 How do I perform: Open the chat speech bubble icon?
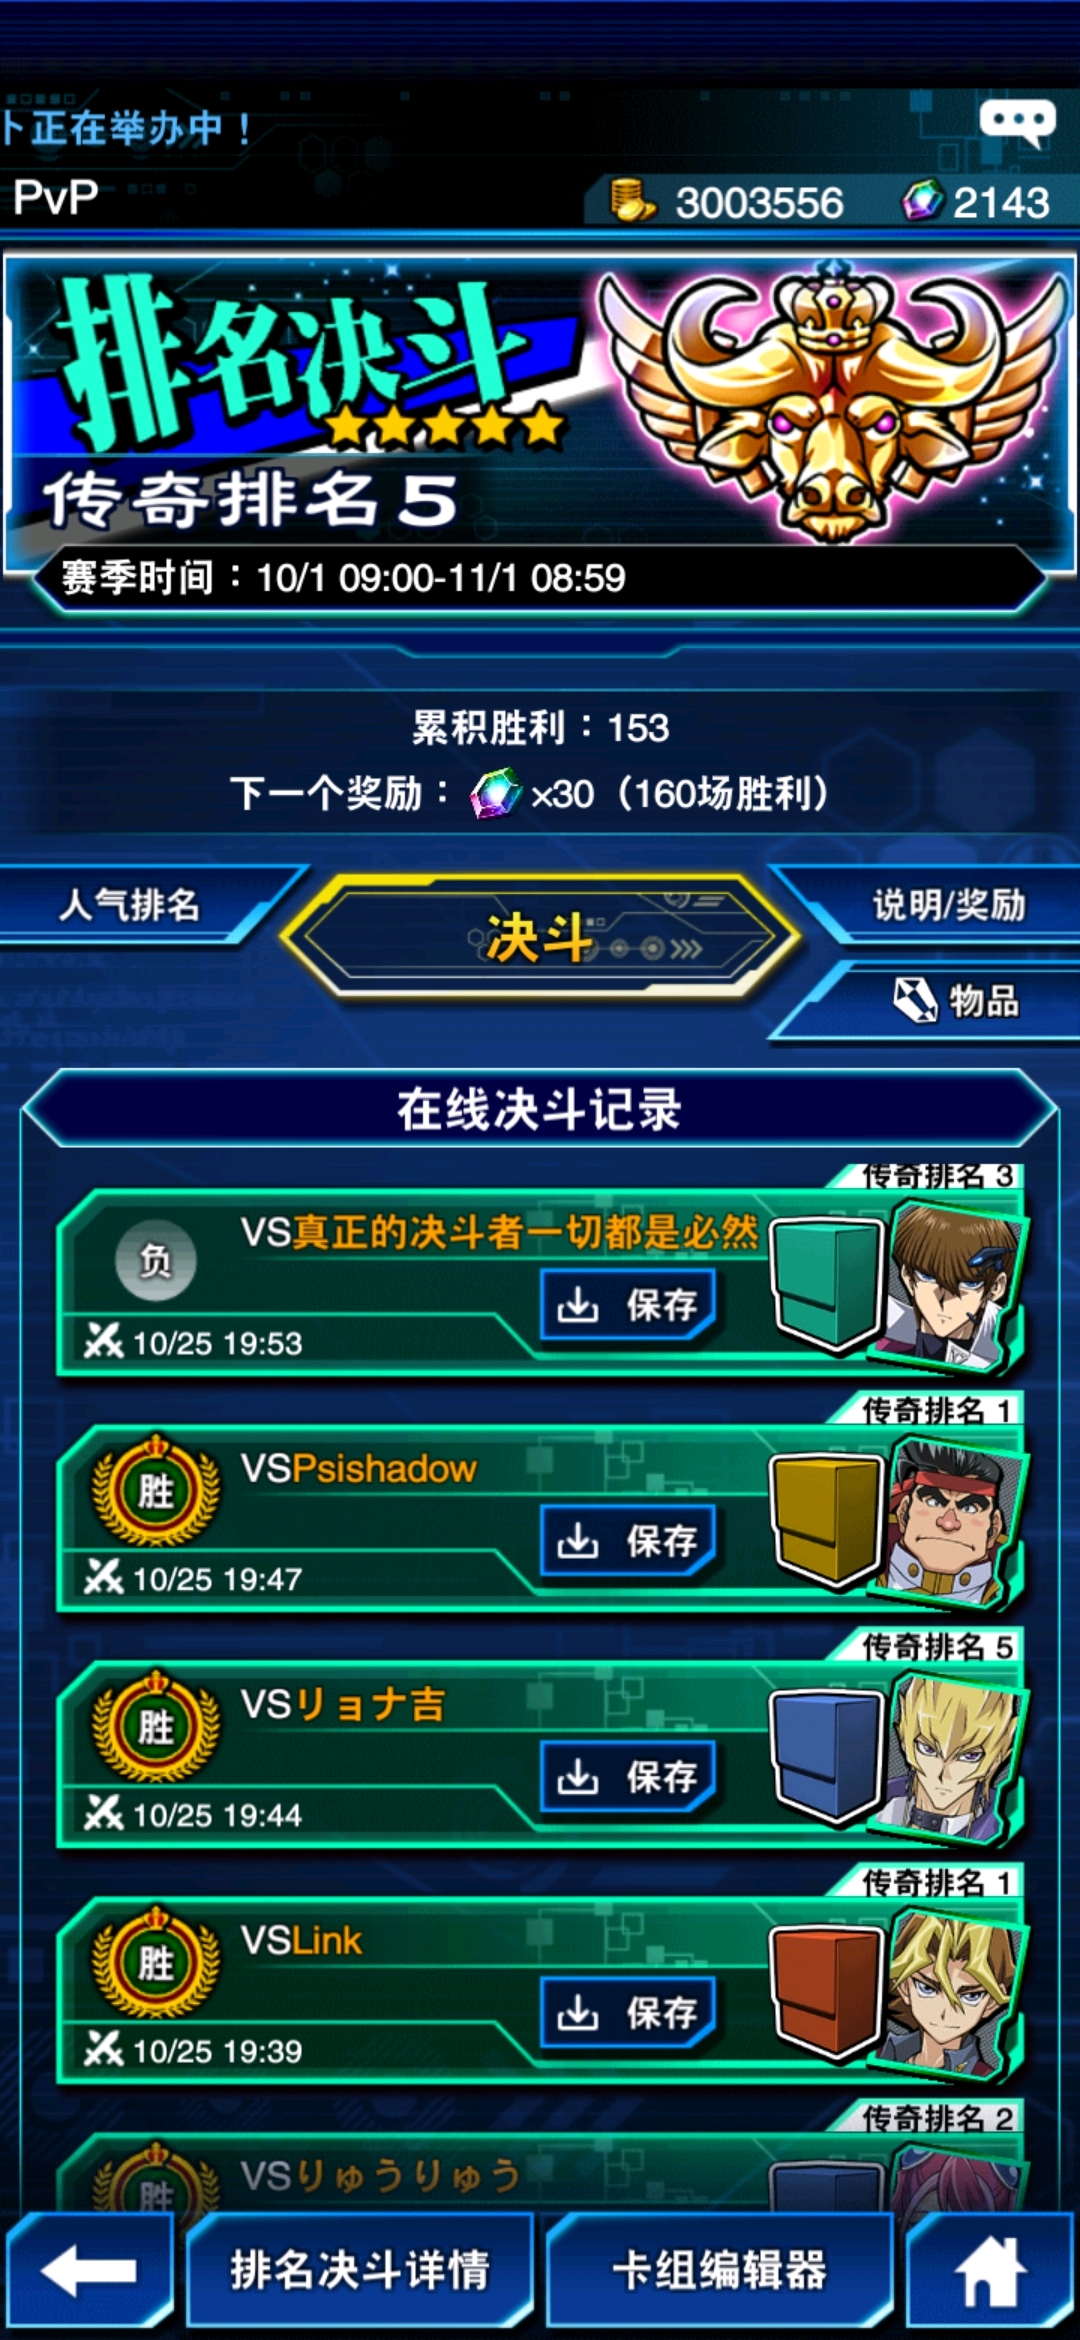click(1018, 123)
